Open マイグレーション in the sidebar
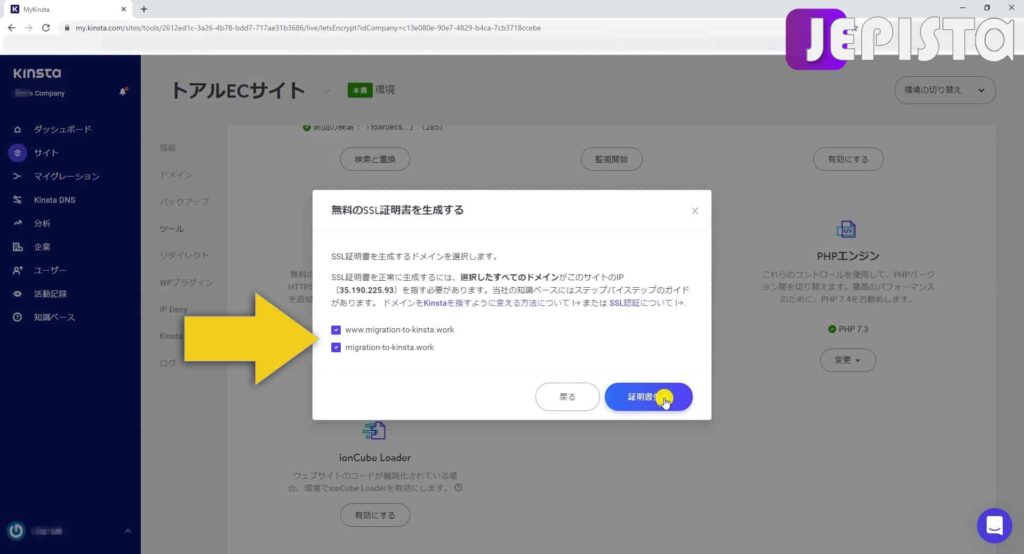The image size is (1024, 554). (67, 176)
